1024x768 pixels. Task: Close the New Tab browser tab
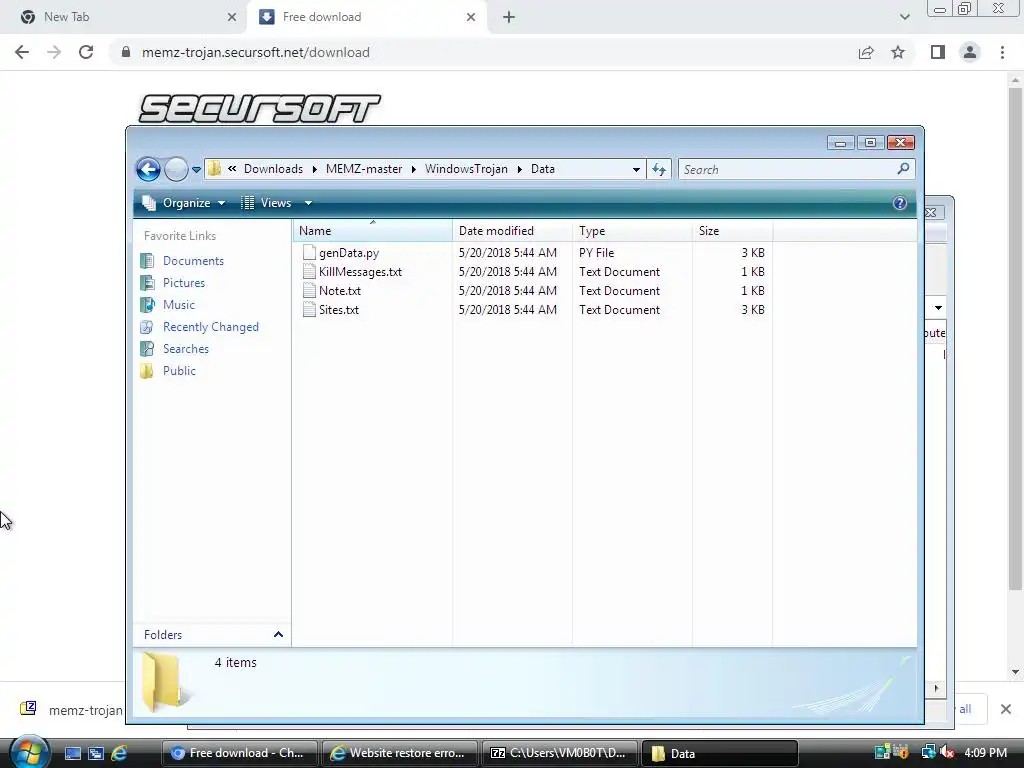pos(232,18)
